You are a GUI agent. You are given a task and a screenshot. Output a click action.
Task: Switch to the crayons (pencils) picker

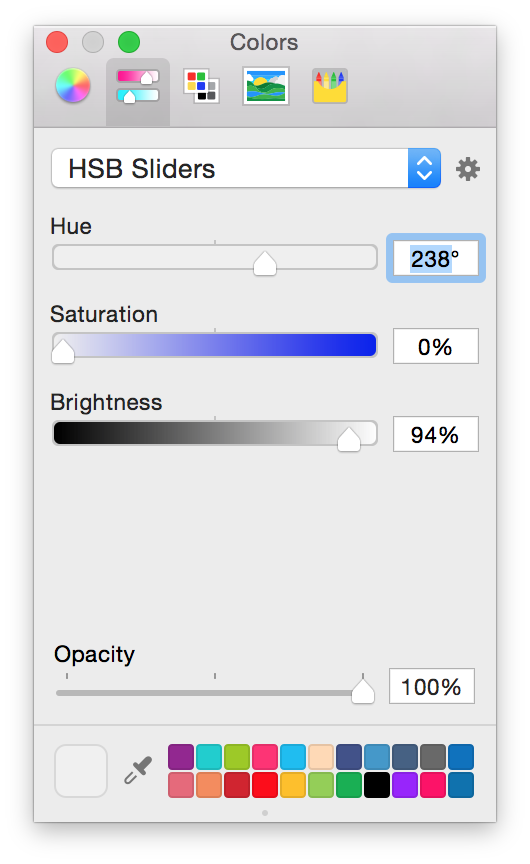(x=329, y=86)
